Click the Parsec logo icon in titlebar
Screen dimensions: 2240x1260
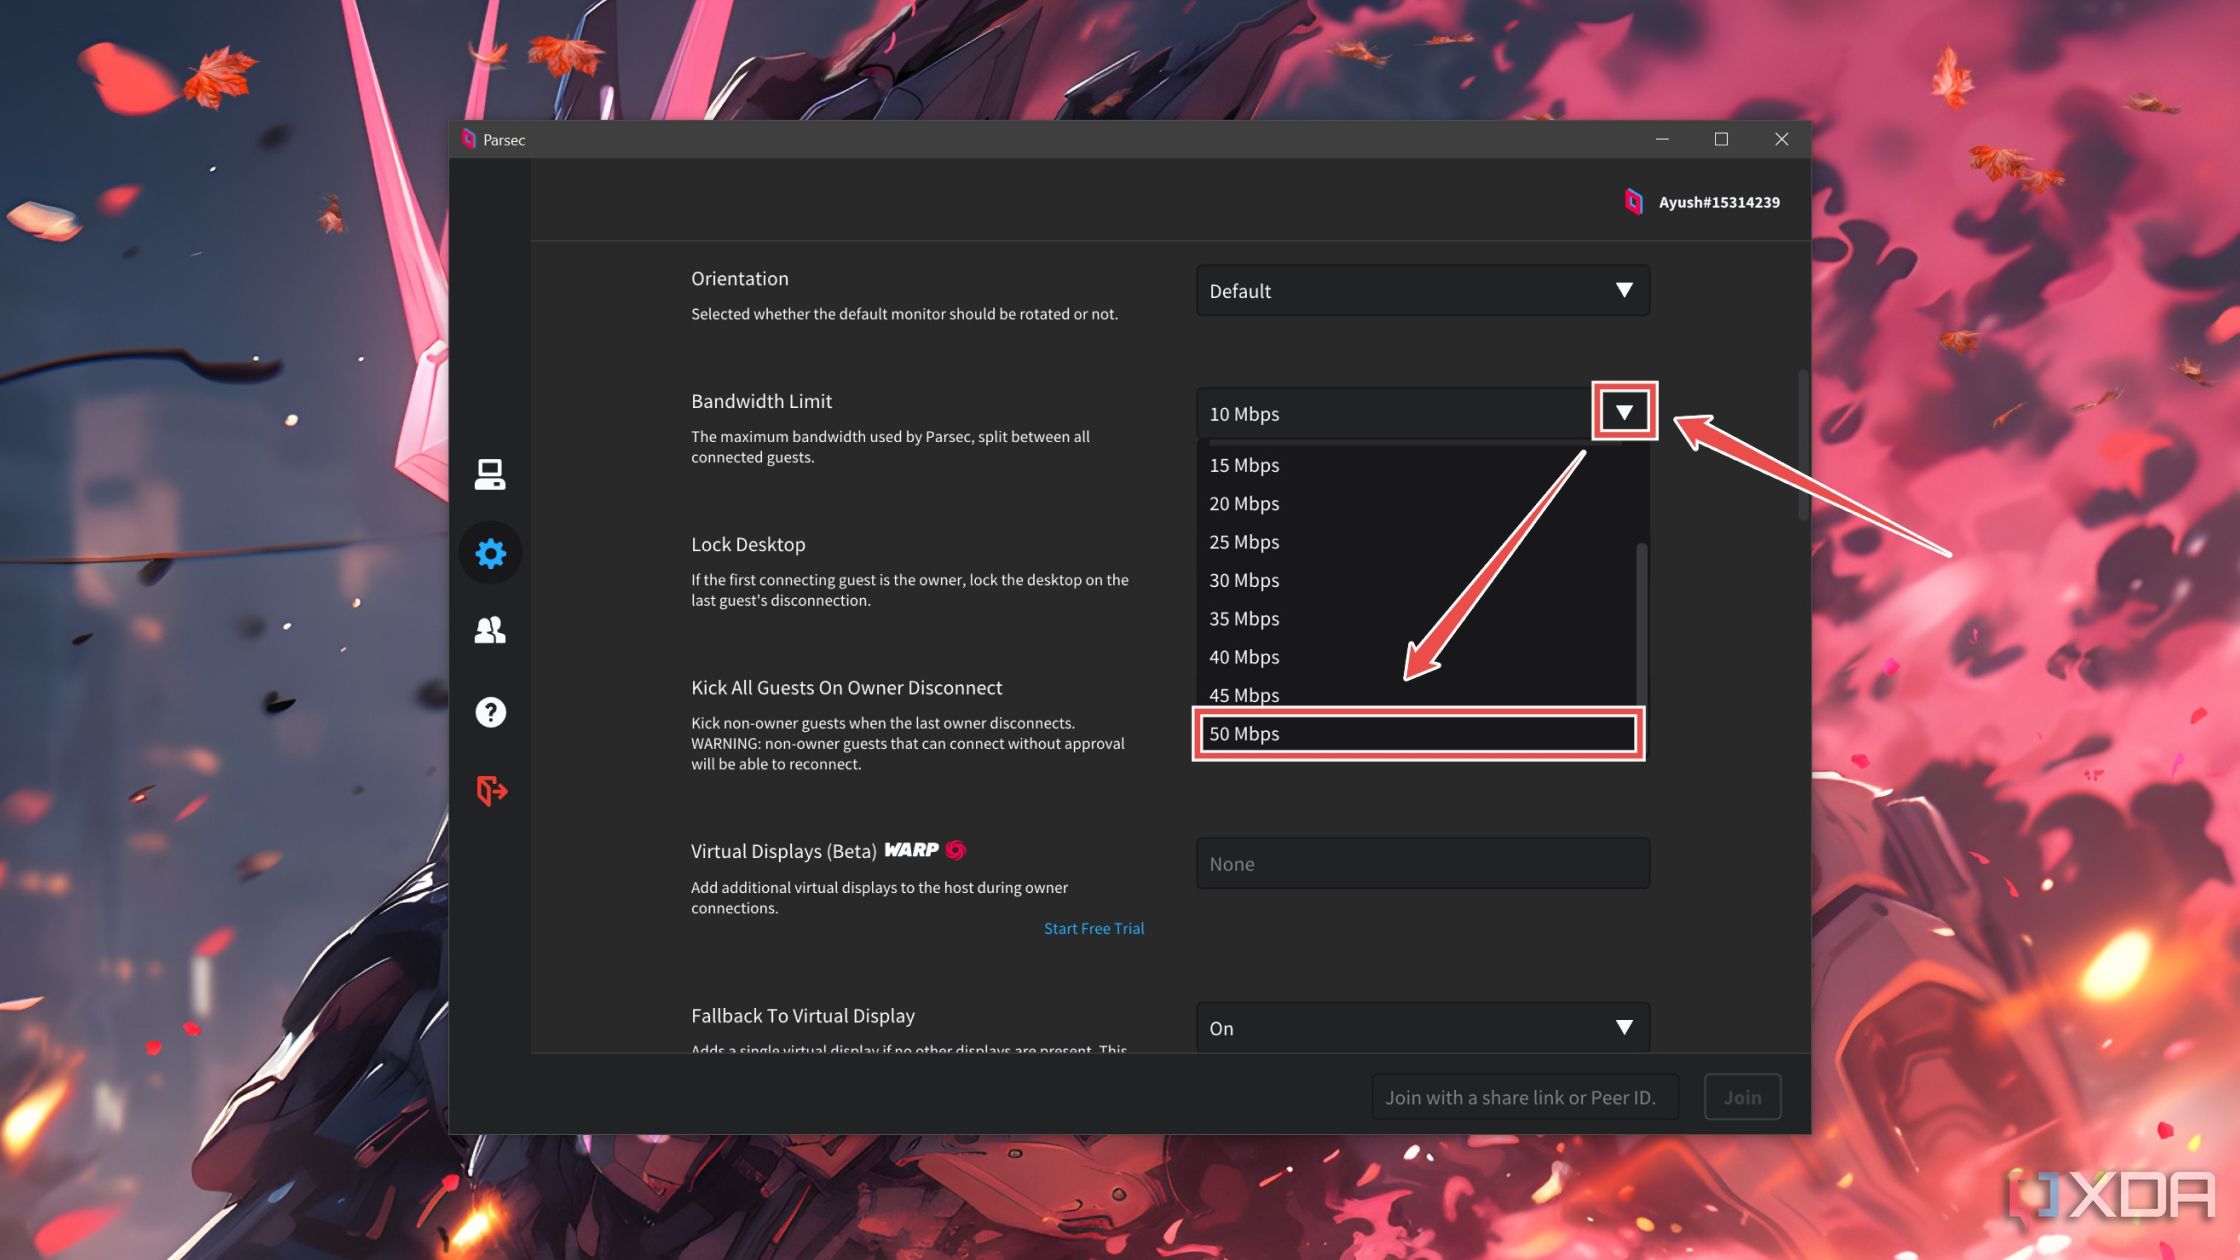pos(468,138)
